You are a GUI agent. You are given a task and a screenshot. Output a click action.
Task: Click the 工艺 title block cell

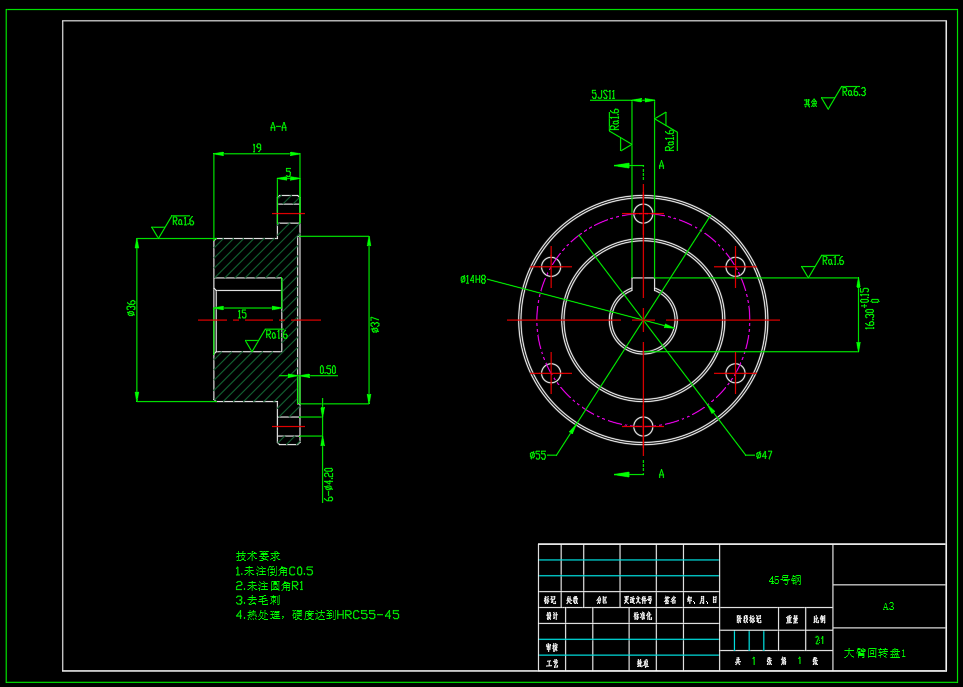(552, 663)
